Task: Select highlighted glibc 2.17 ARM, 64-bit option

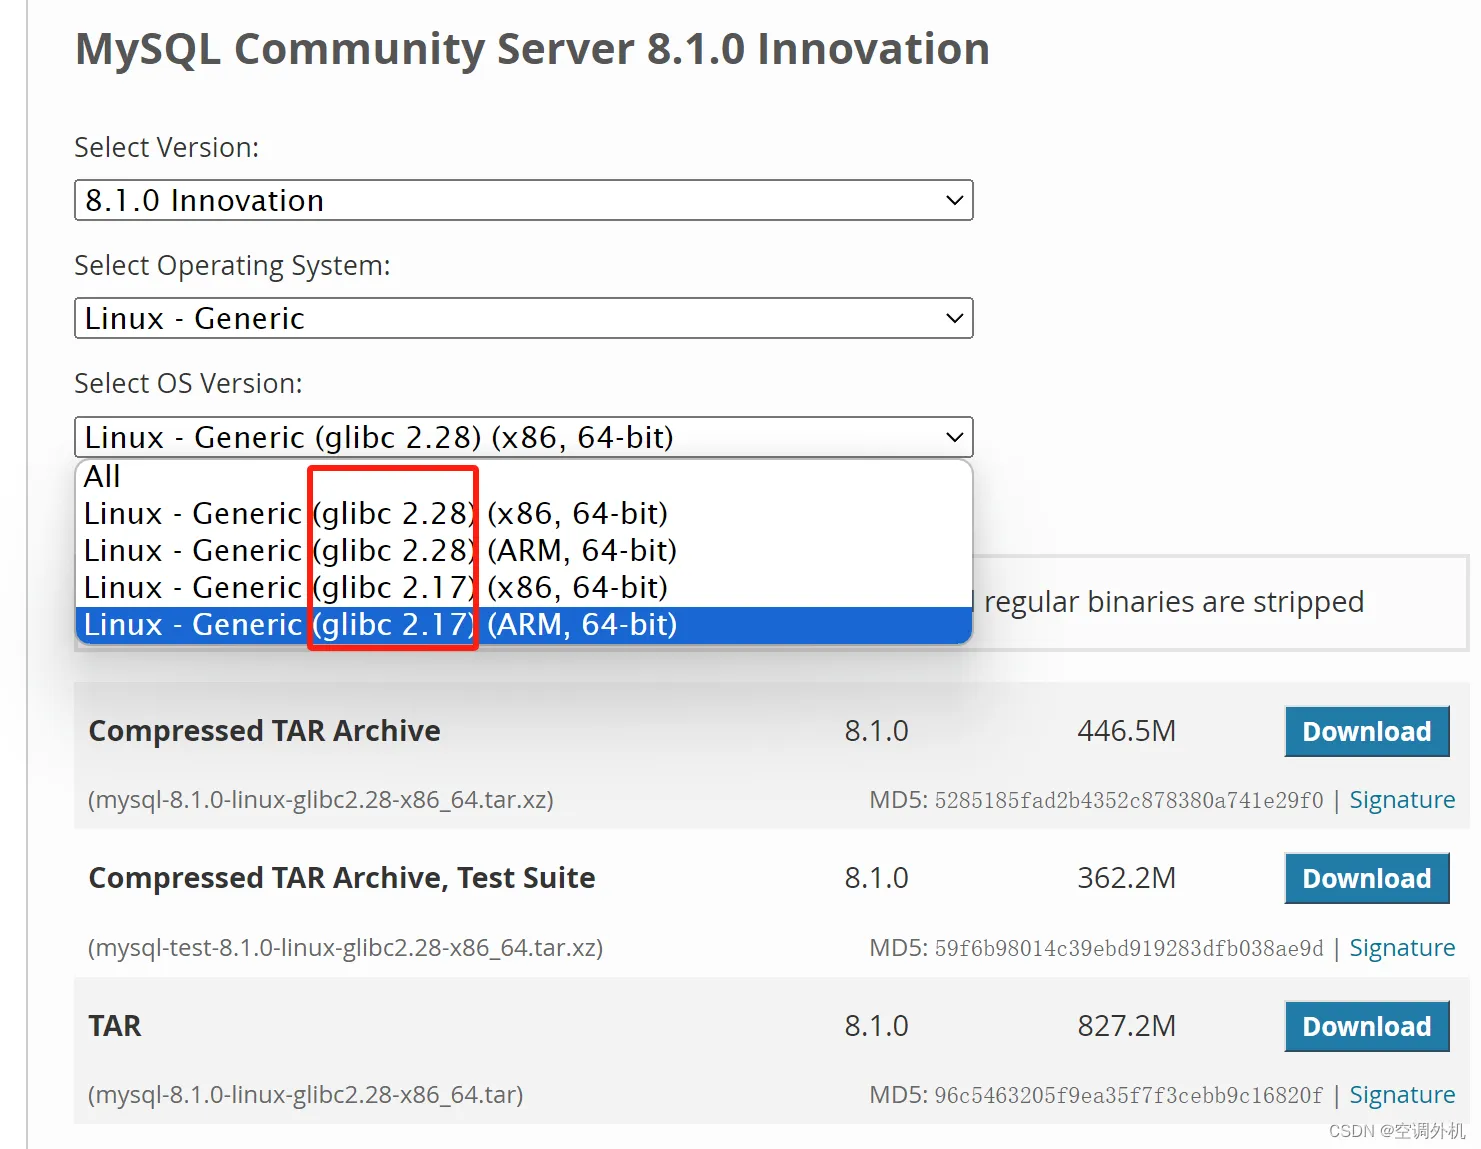Action: click(x=523, y=624)
